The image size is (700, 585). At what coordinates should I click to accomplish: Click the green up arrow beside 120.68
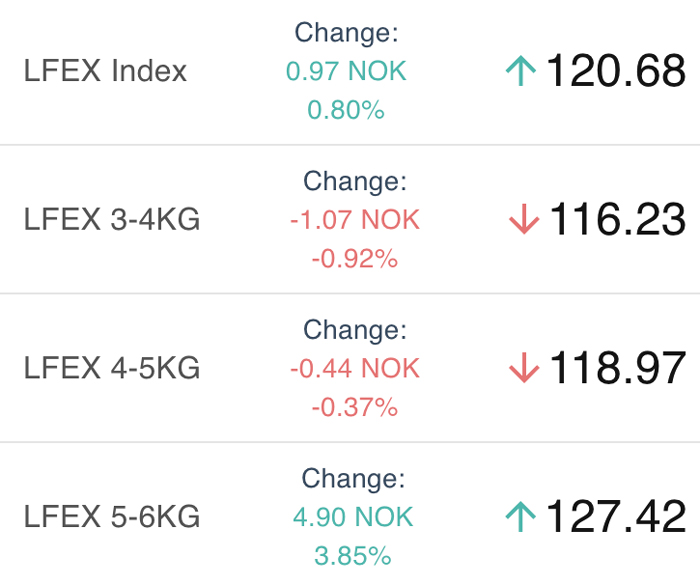pyautogui.click(x=521, y=71)
